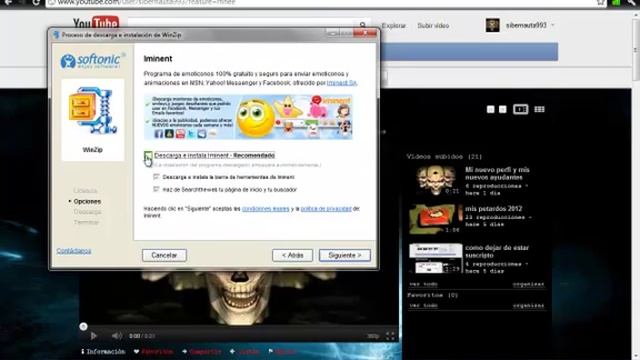Click 'ver todo' under Vídeos subidos
This screenshot has width=640, height=360.
(x=423, y=284)
